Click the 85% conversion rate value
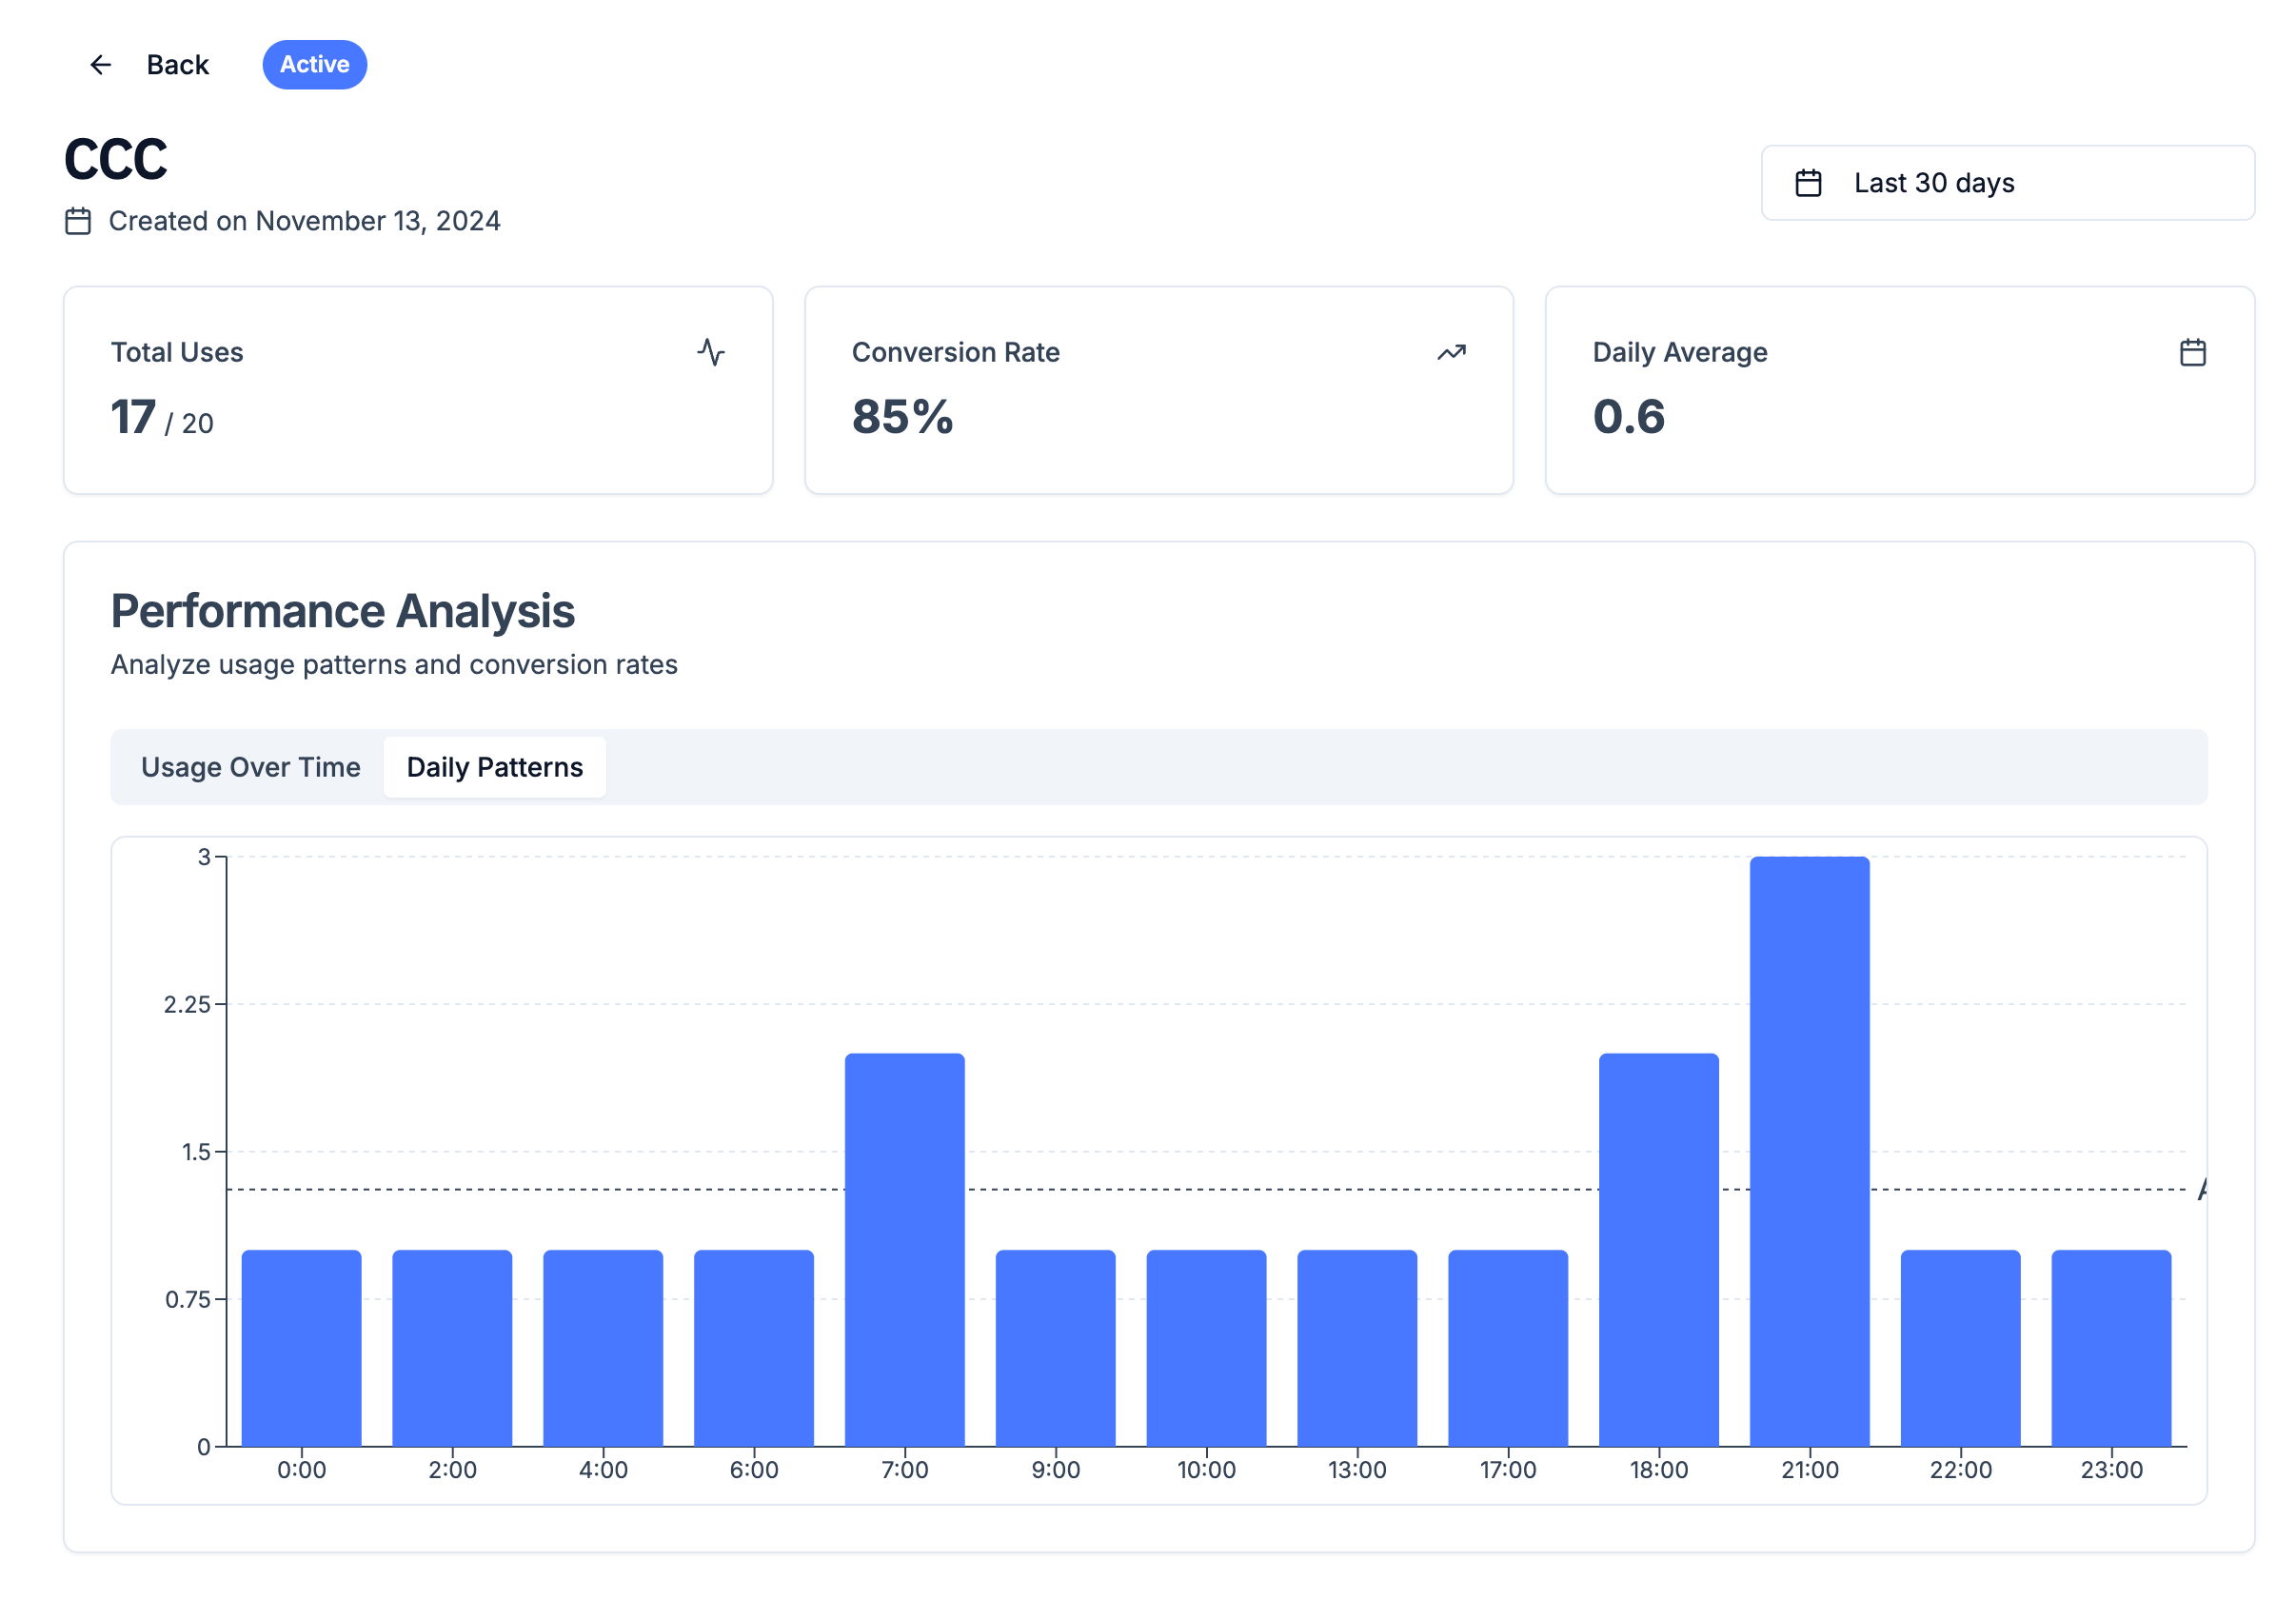2296x1599 pixels. coord(901,417)
